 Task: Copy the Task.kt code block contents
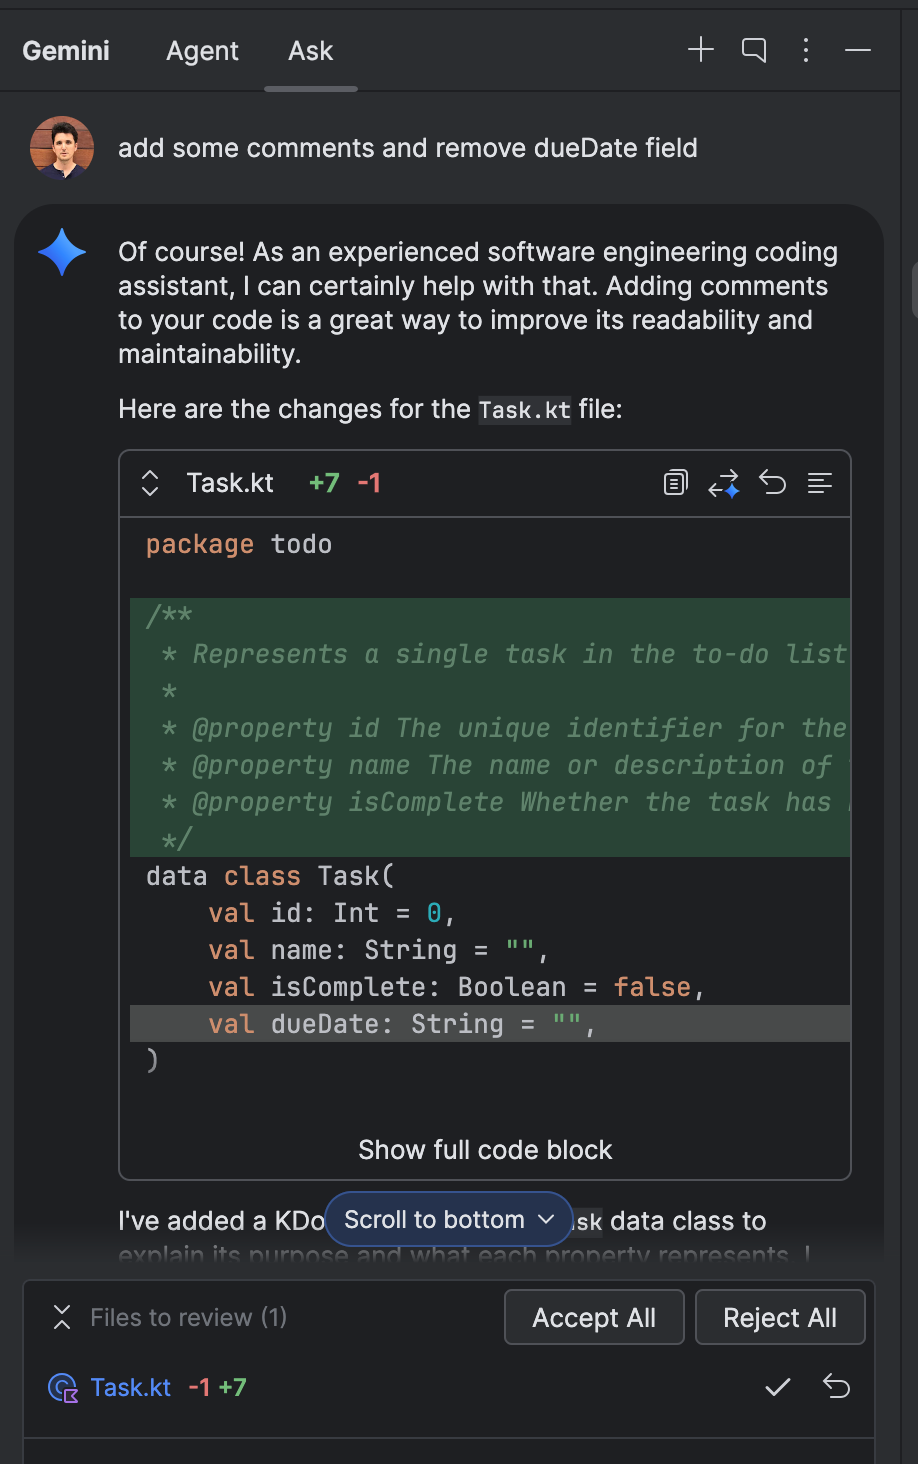[x=675, y=482]
